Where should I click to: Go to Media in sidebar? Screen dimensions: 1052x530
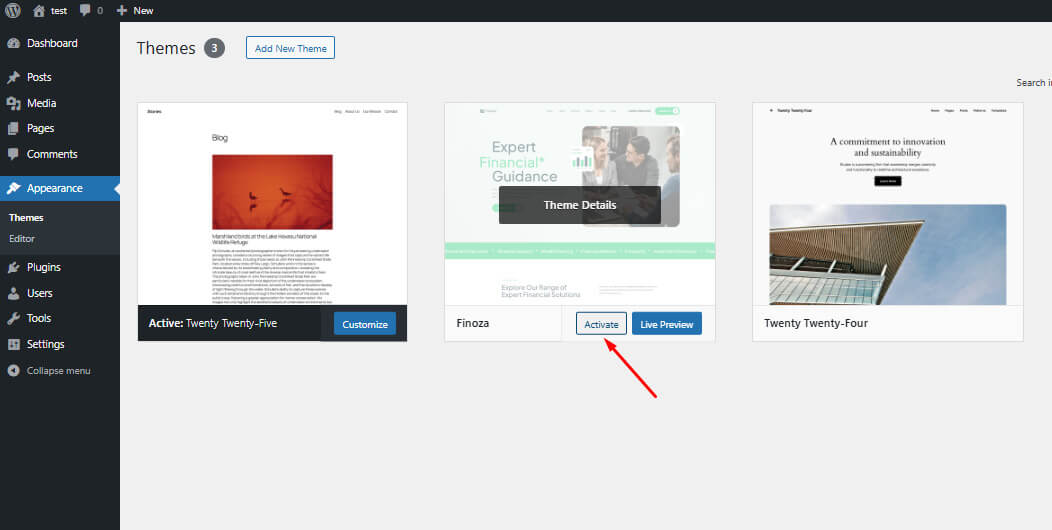[60, 103]
